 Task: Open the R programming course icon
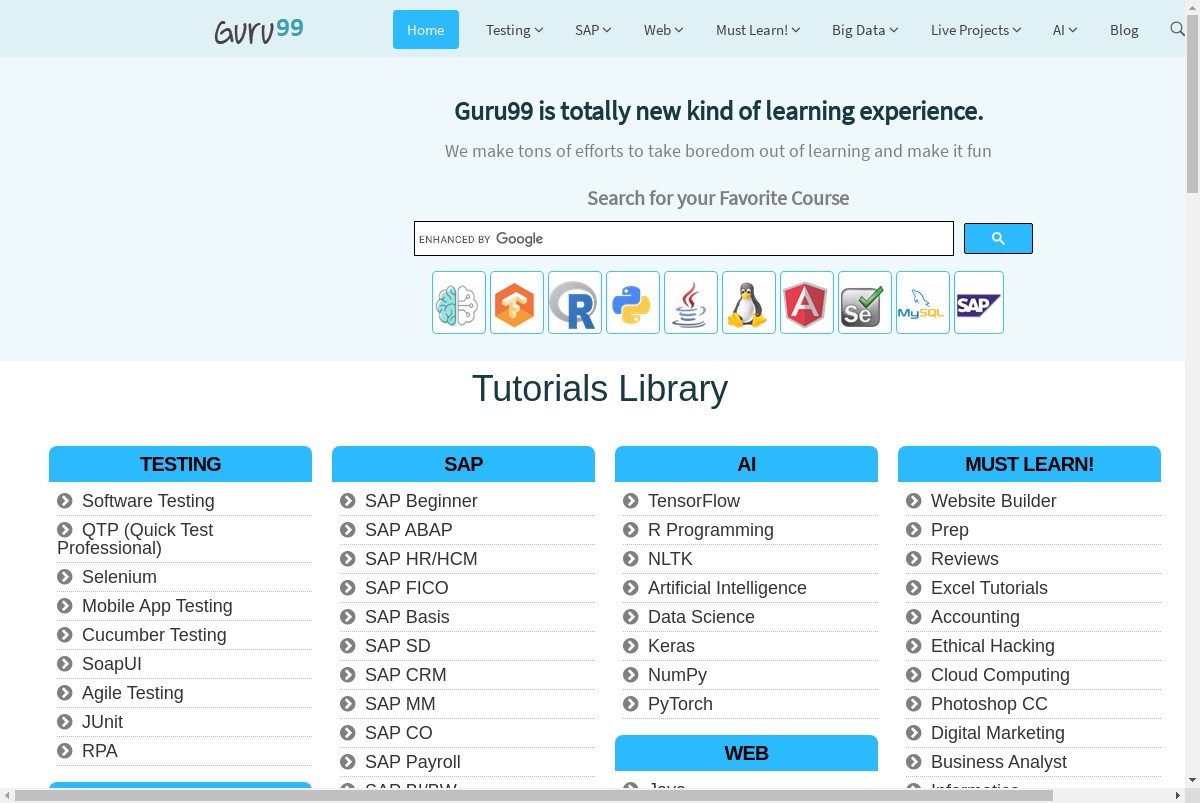575,302
